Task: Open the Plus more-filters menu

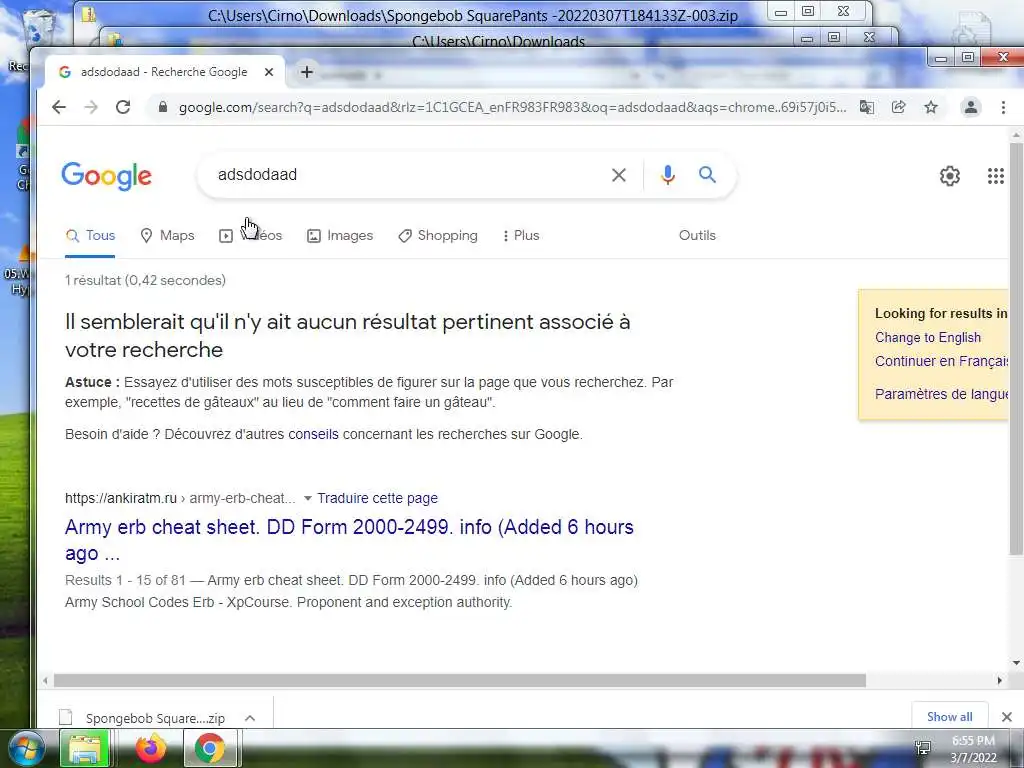Action: tap(520, 235)
